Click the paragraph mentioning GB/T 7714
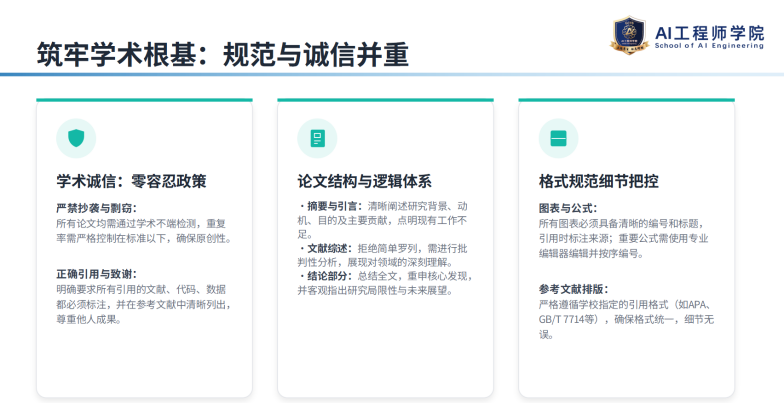 point(626,320)
